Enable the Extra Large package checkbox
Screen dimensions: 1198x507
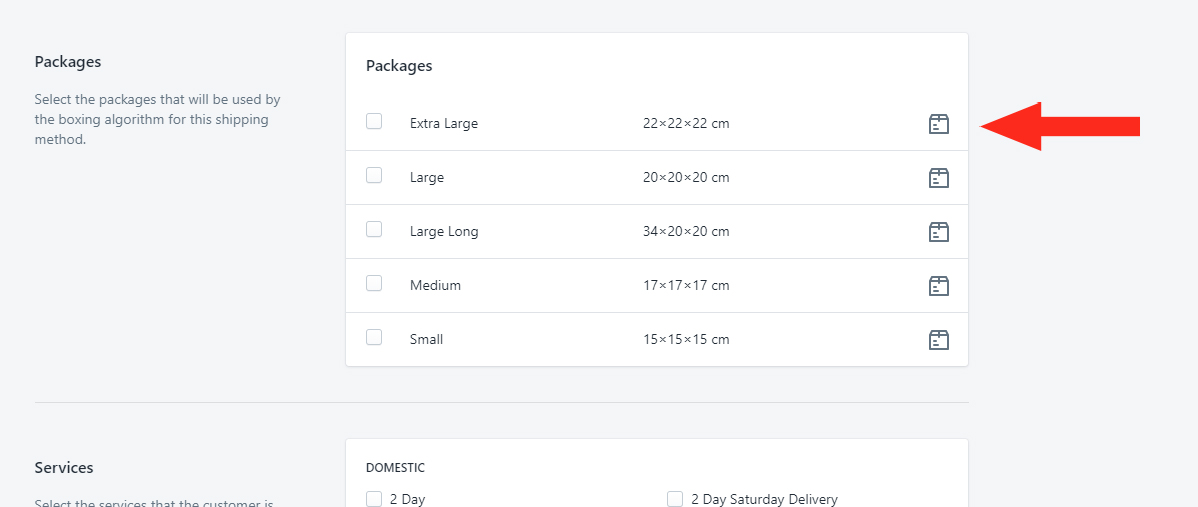tap(374, 121)
